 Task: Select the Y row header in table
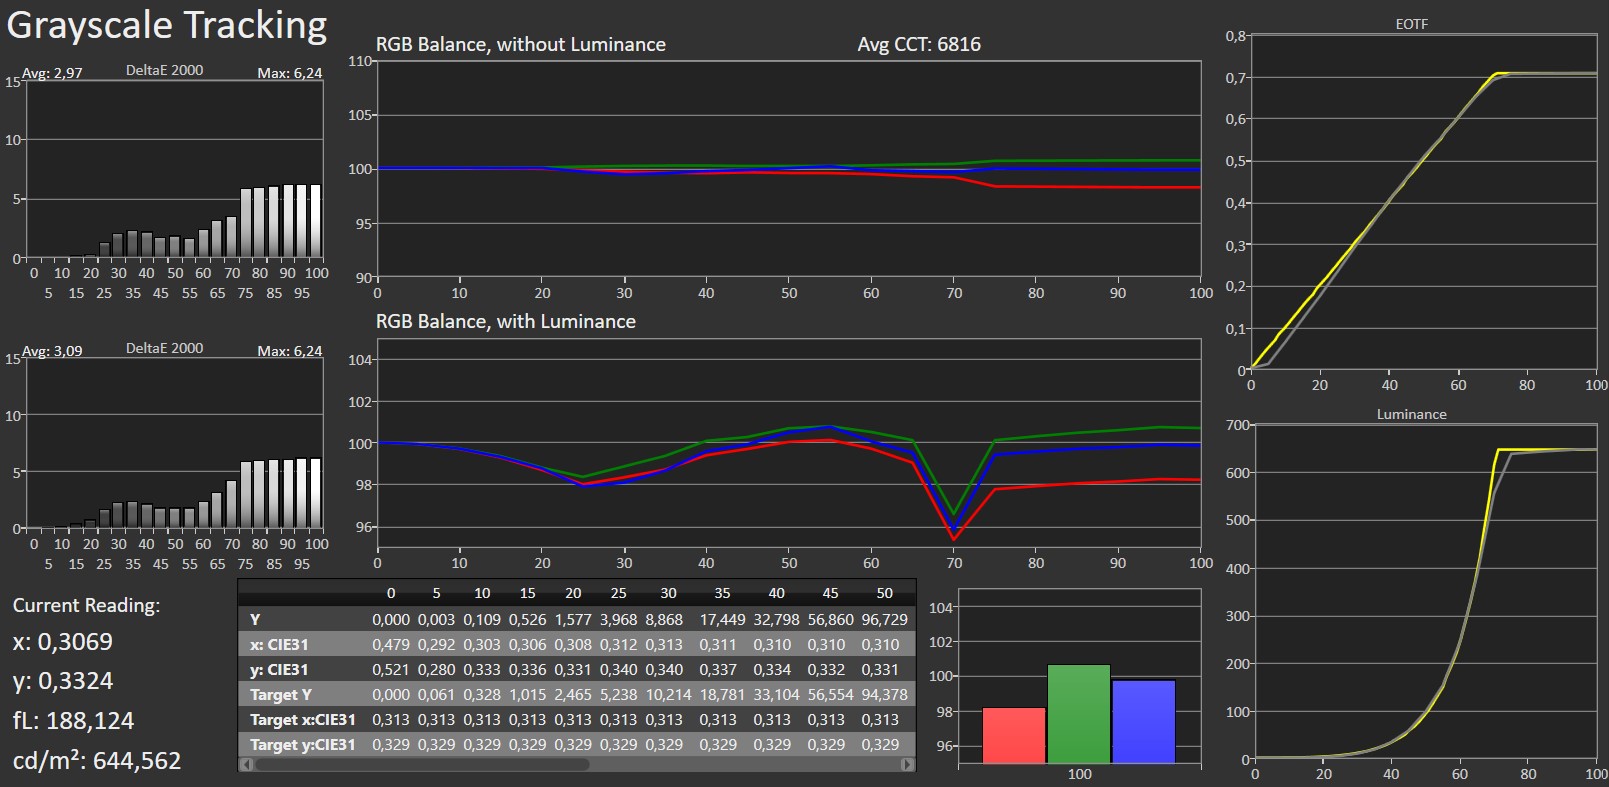point(255,619)
